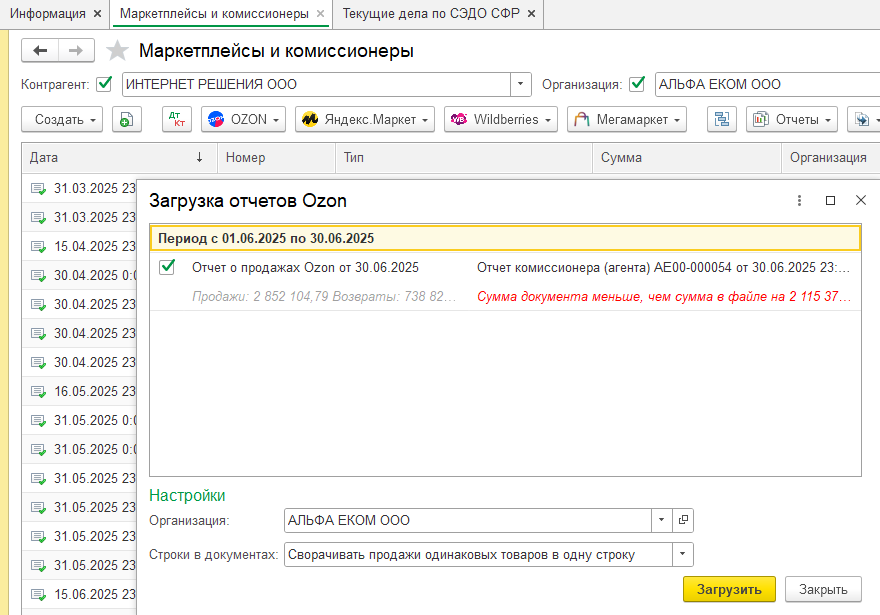
Task: Click the Тип column header
Action: [x=464, y=158]
